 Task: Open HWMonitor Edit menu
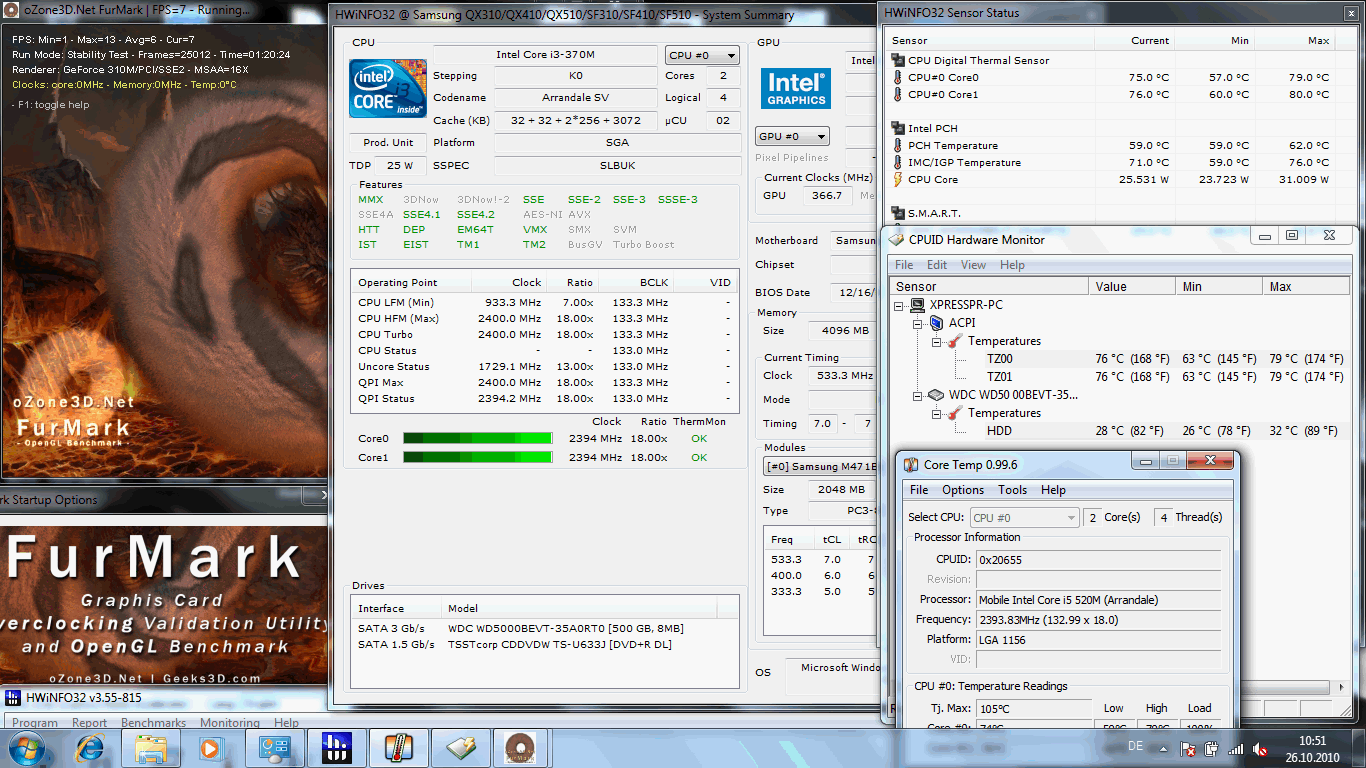pos(937,265)
